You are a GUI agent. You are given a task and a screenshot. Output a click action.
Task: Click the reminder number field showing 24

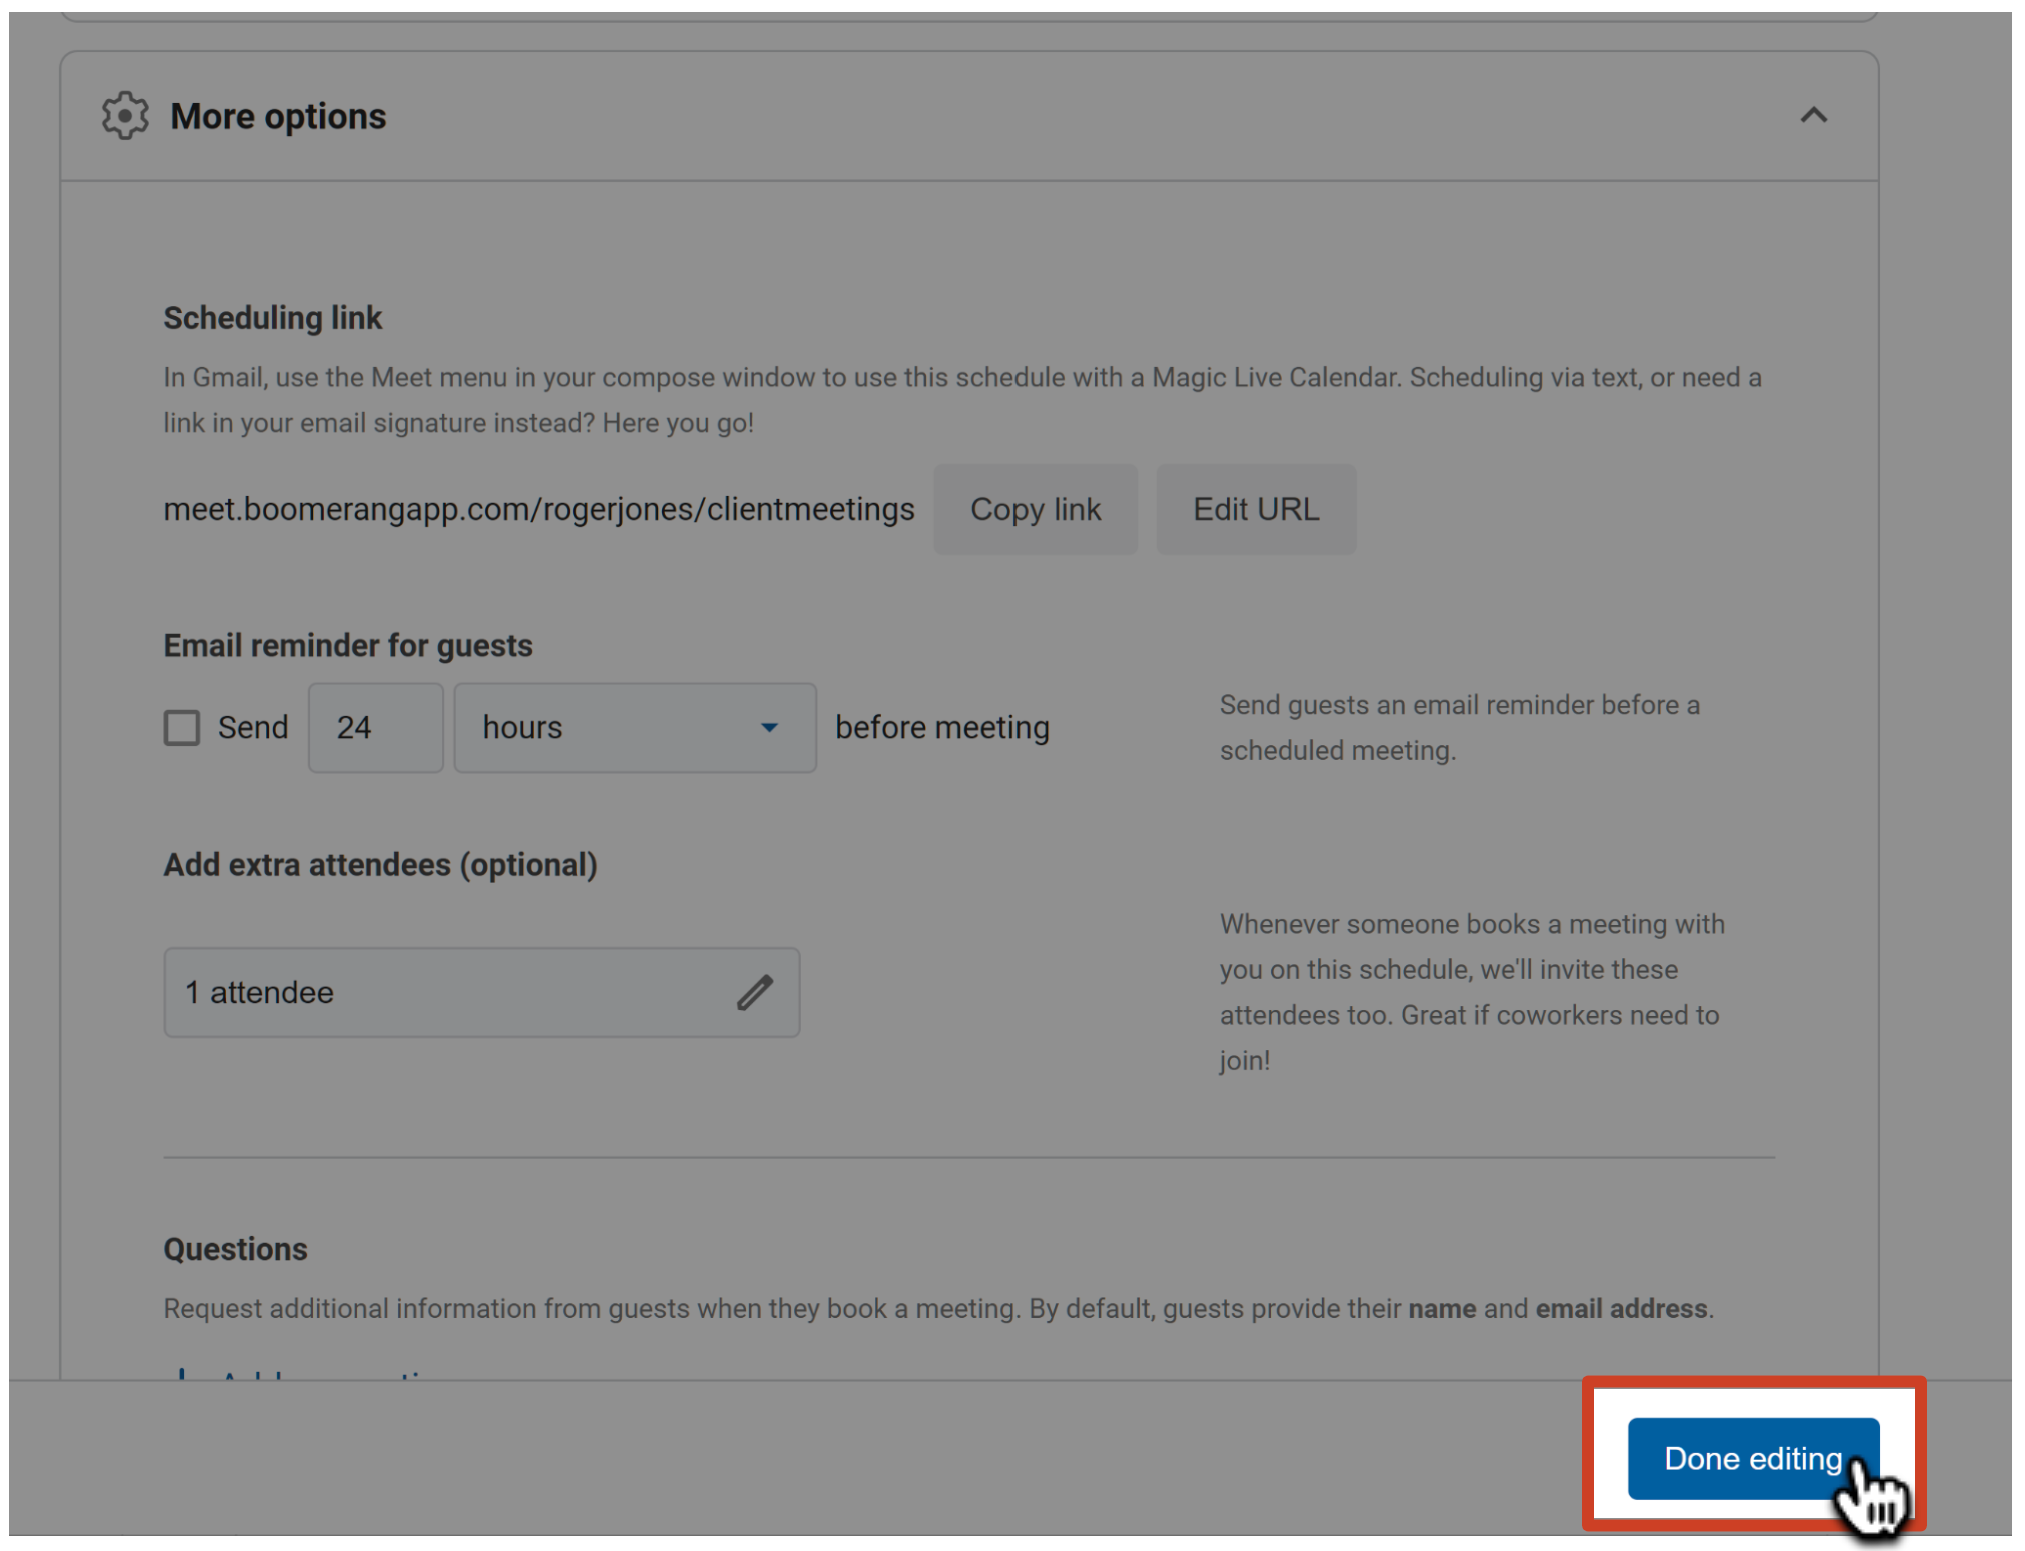[376, 727]
